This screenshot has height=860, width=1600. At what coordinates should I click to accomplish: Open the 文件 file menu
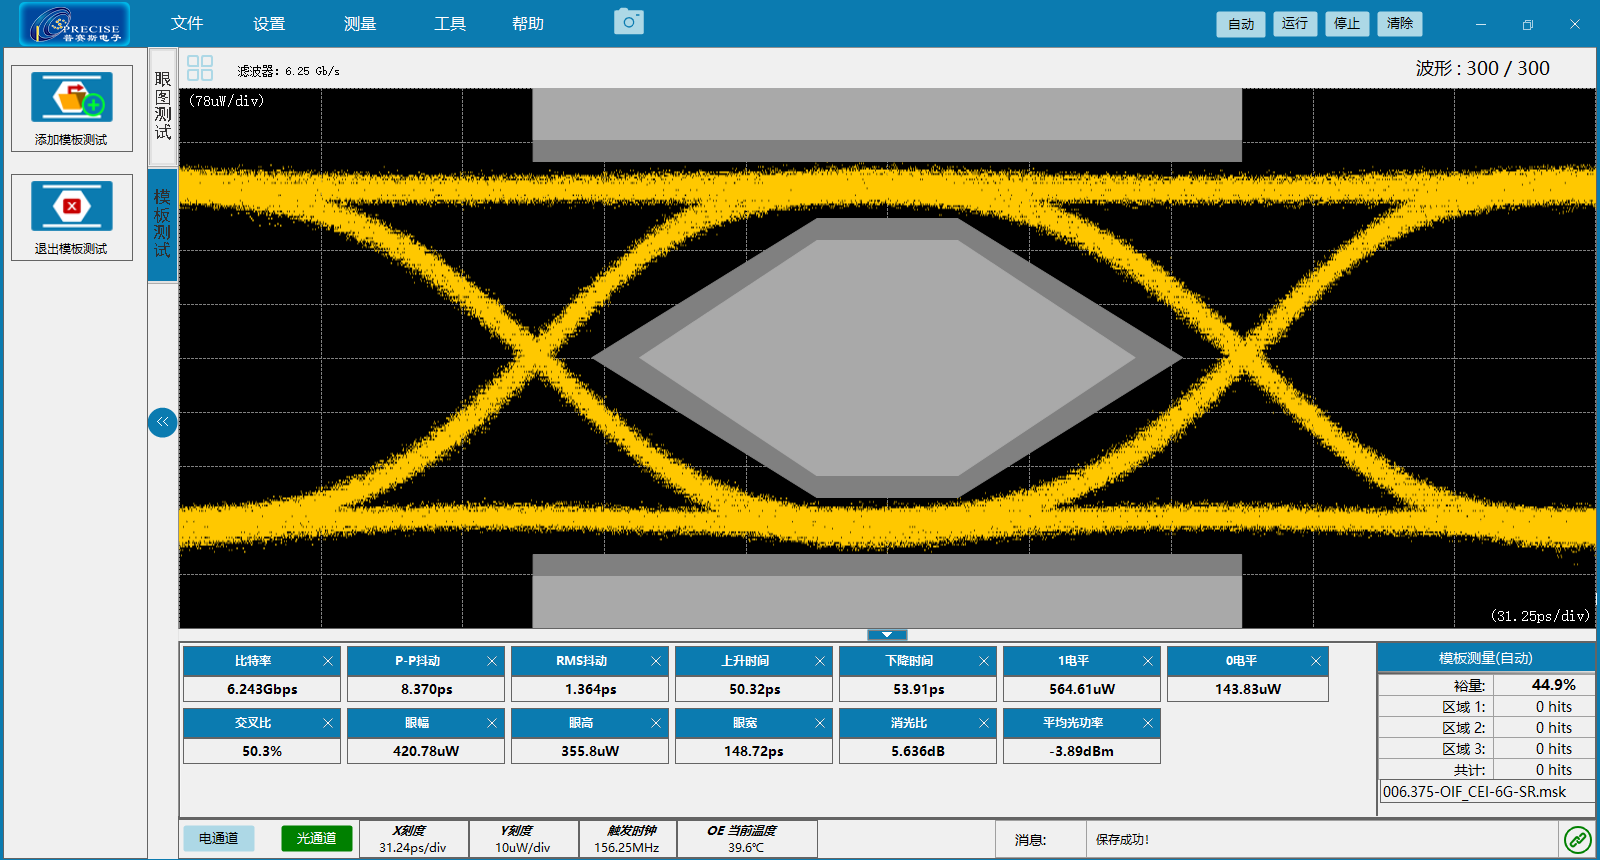[x=187, y=23]
